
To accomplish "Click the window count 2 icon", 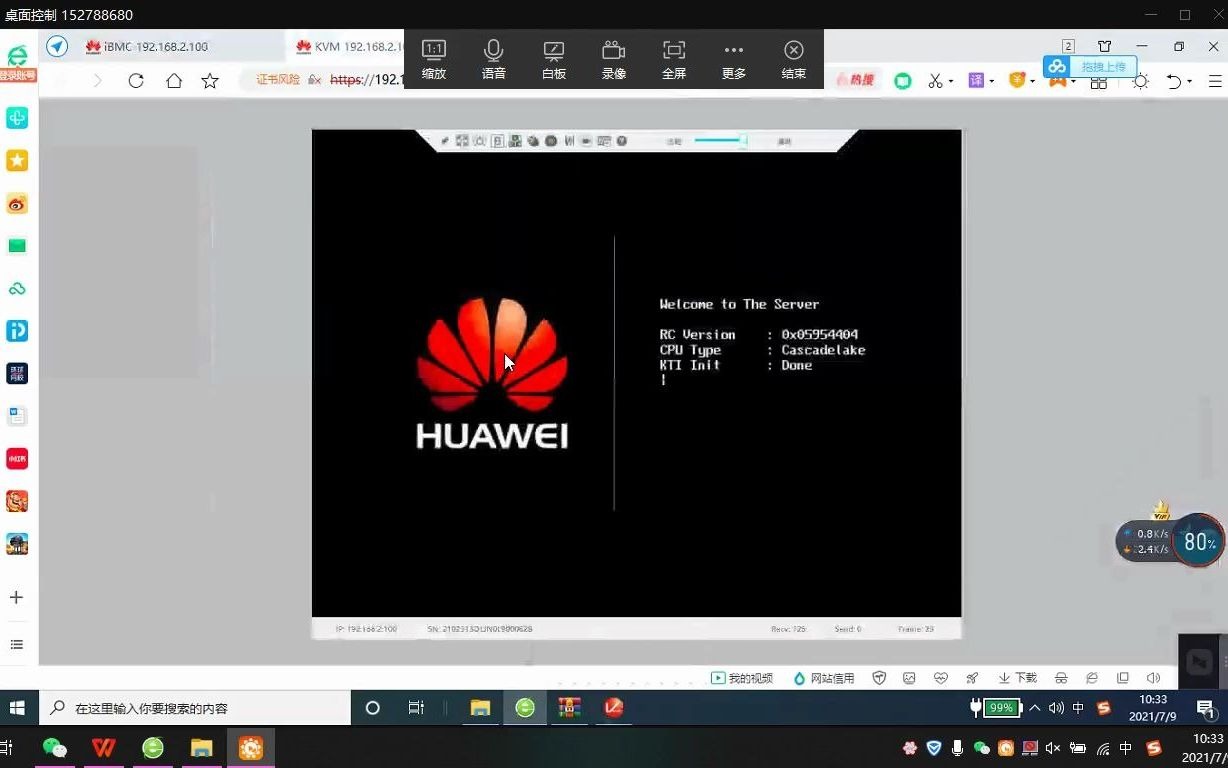I will (1068, 46).
